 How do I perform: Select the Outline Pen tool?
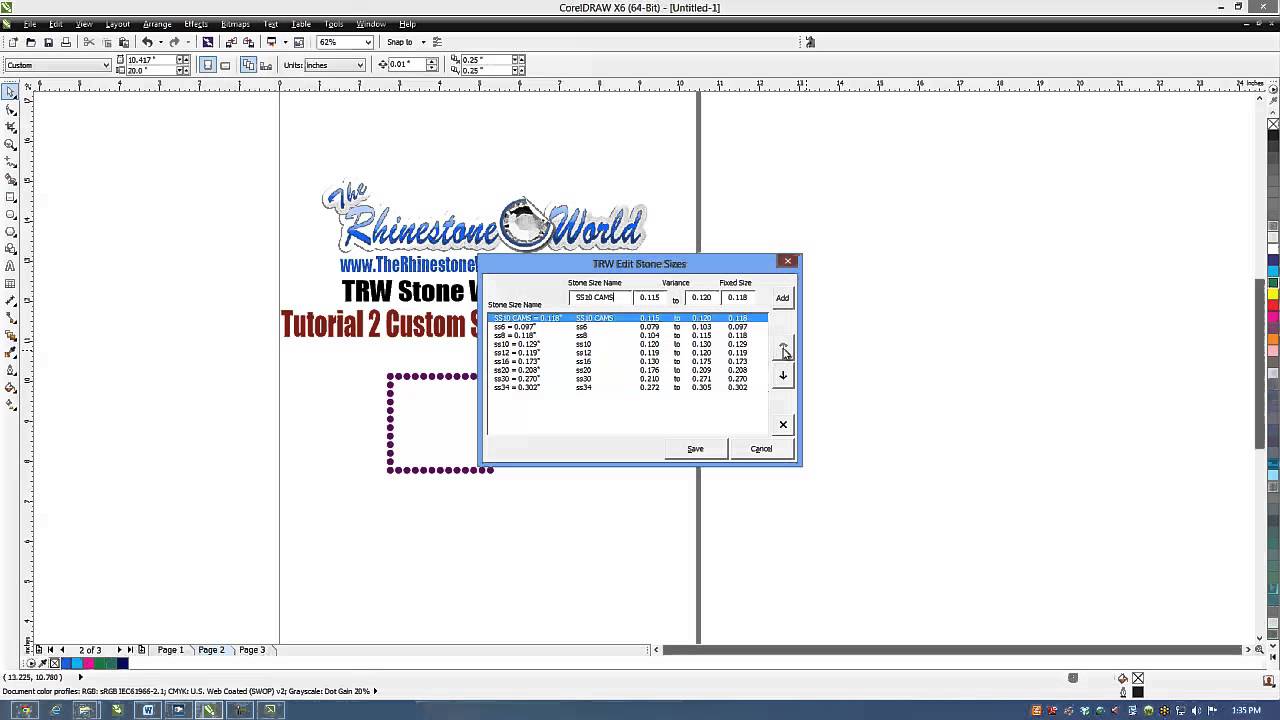[x=10, y=370]
